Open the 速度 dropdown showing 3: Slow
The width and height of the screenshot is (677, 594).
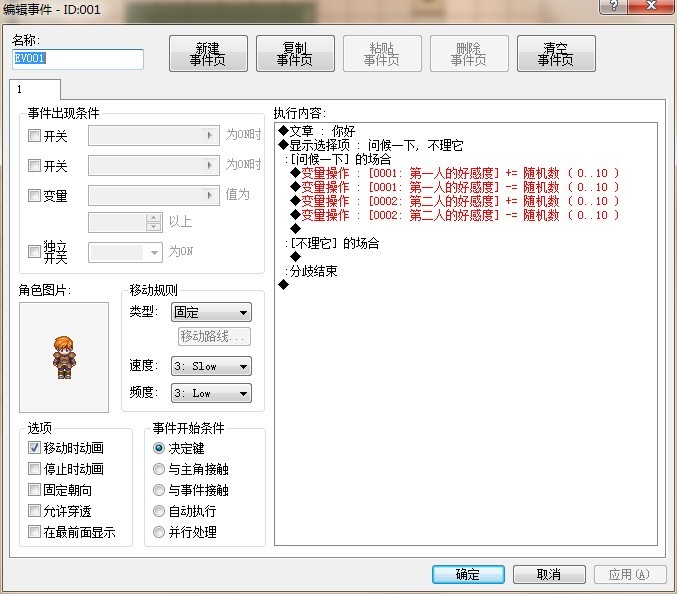(x=212, y=366)
